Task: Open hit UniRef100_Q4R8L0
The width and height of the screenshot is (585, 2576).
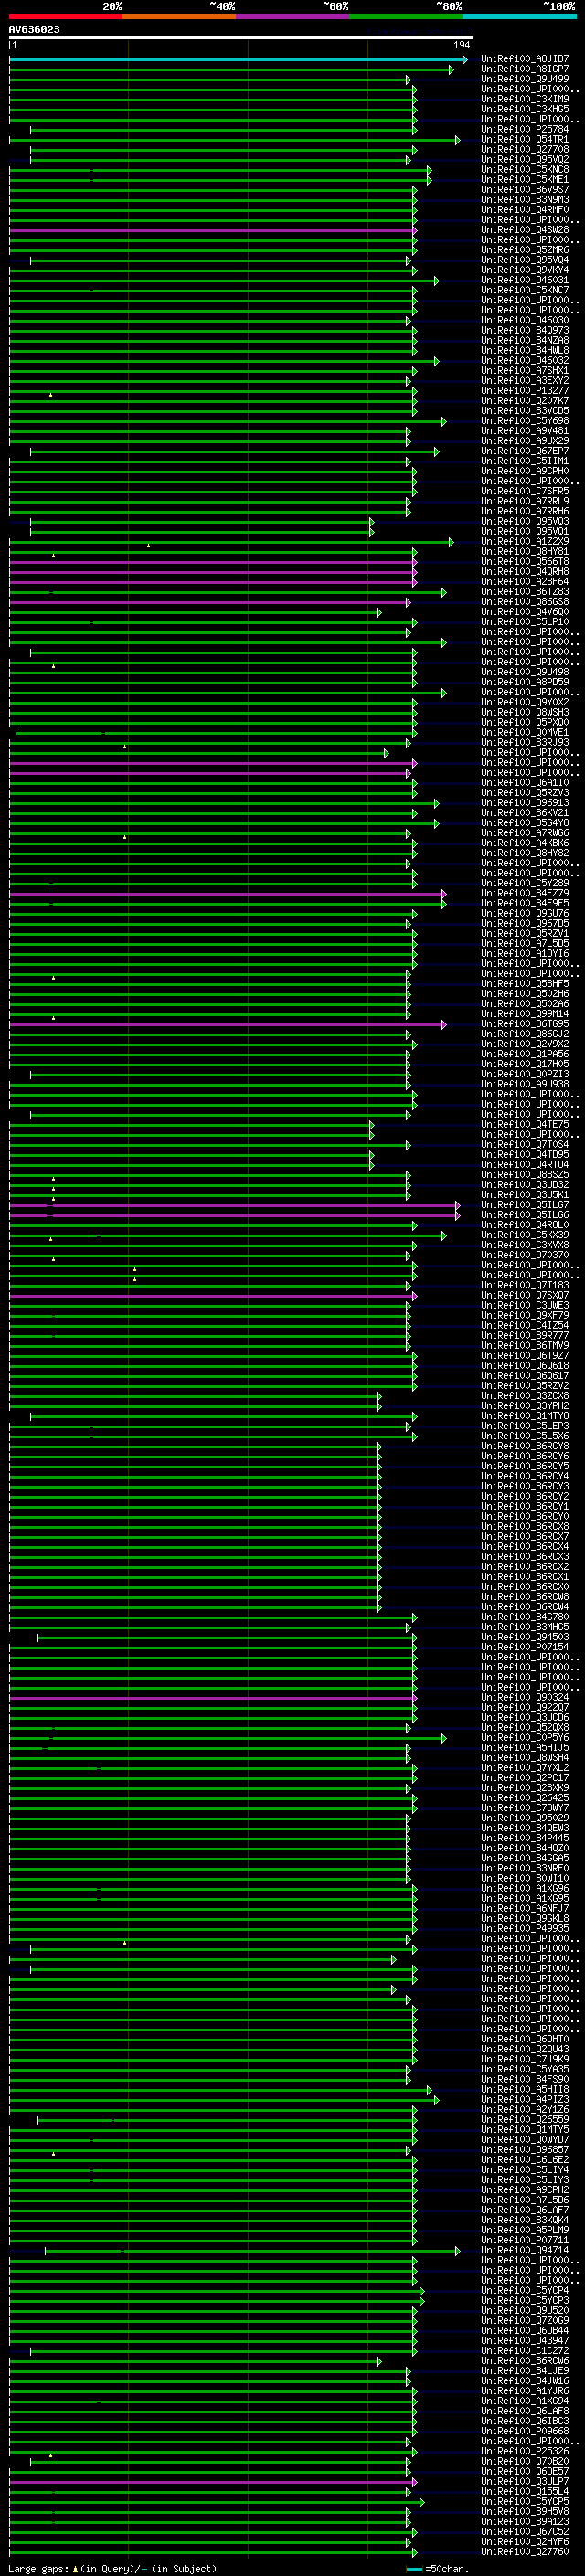Action: [525, 1225]
